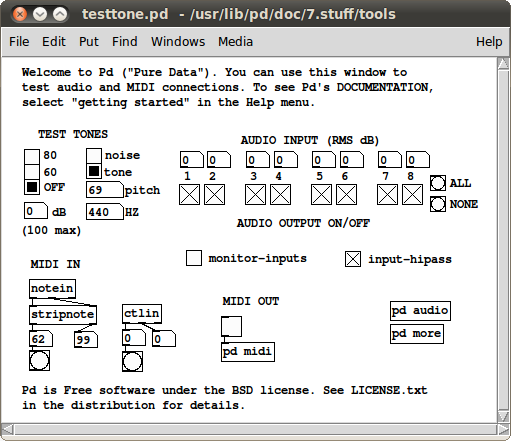Click the second number box under ctlin
This screenshot has width=511, height=441.
(164, 339)
